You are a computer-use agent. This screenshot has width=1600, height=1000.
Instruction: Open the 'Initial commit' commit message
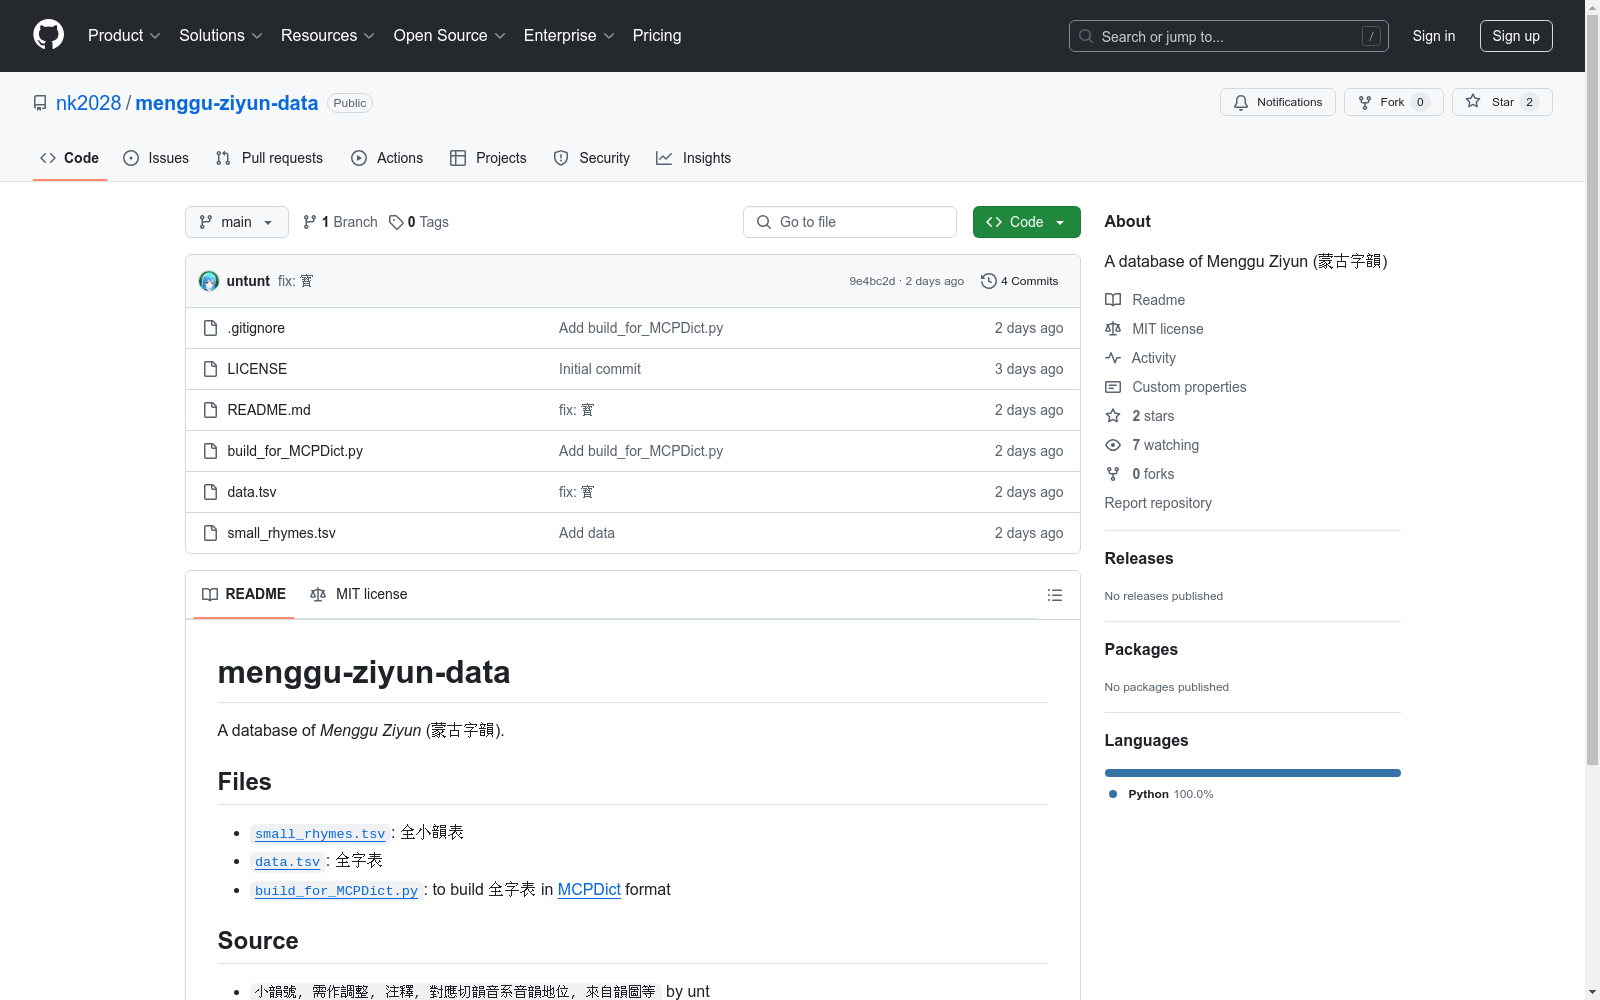point(600,369)
